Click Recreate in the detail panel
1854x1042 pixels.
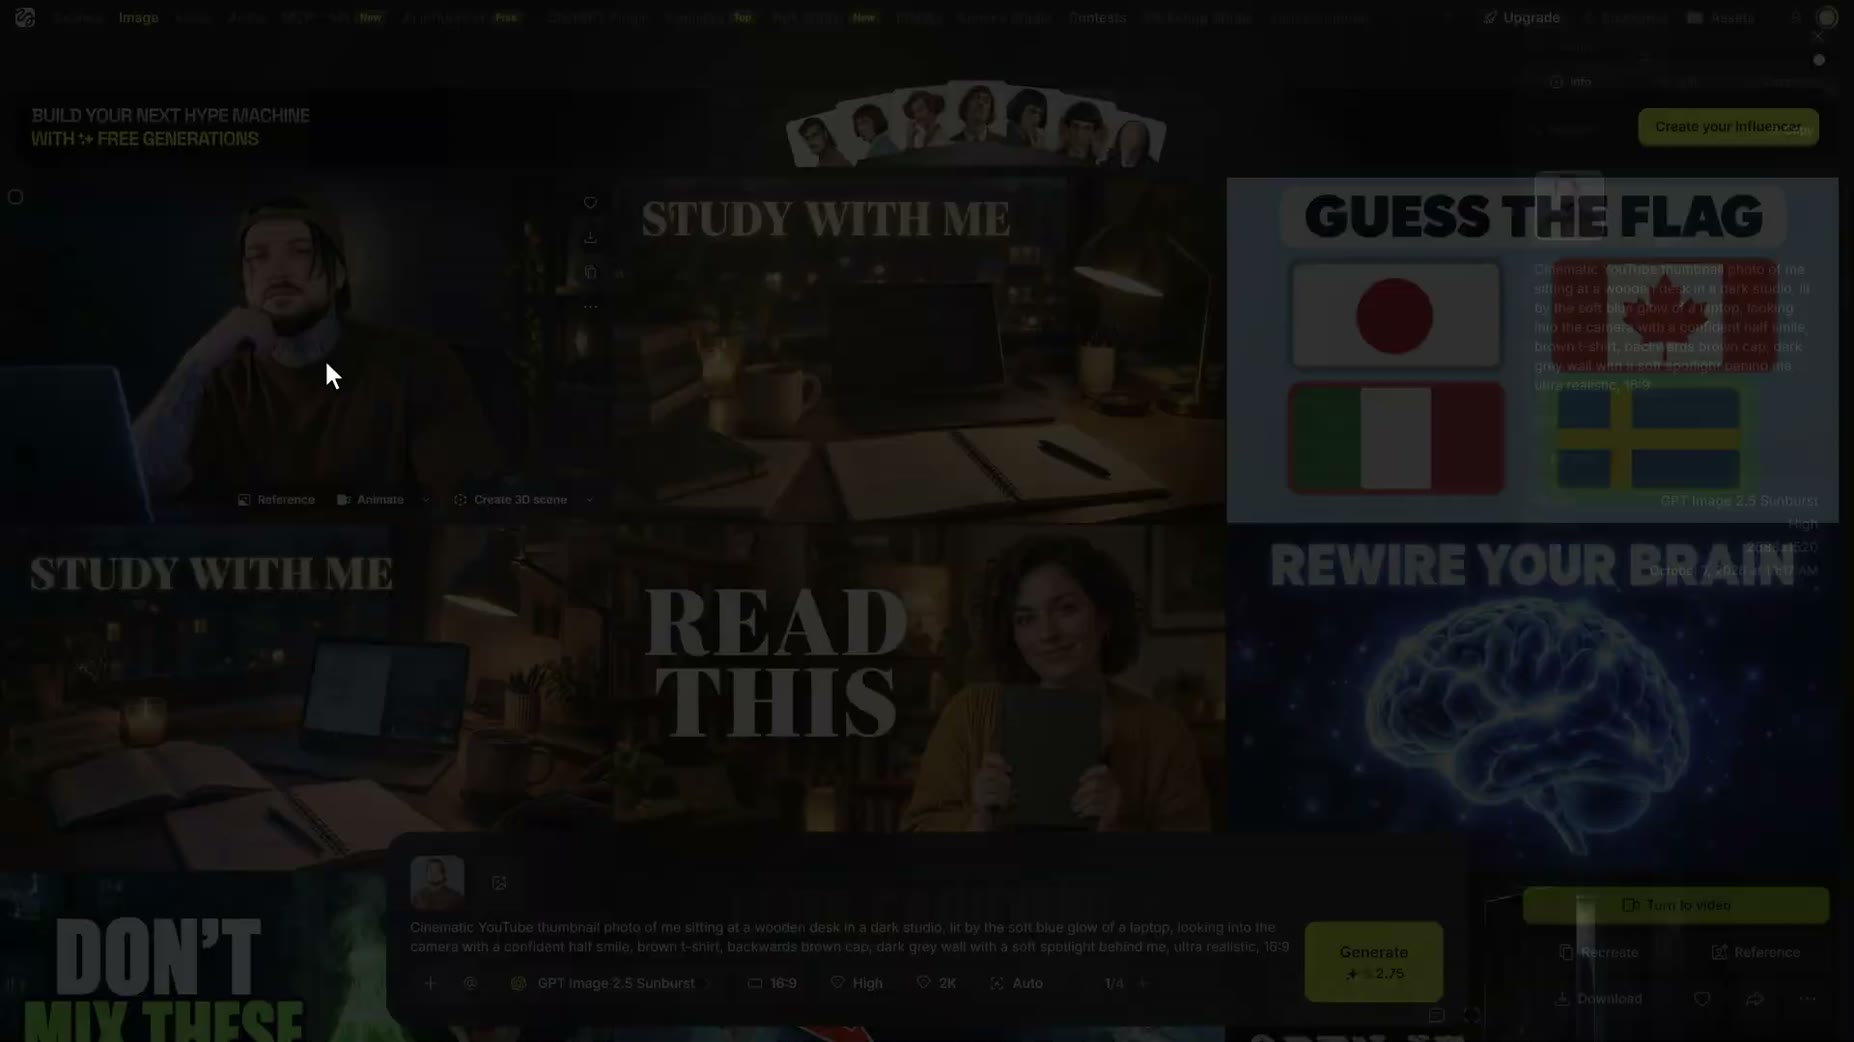1599,952
